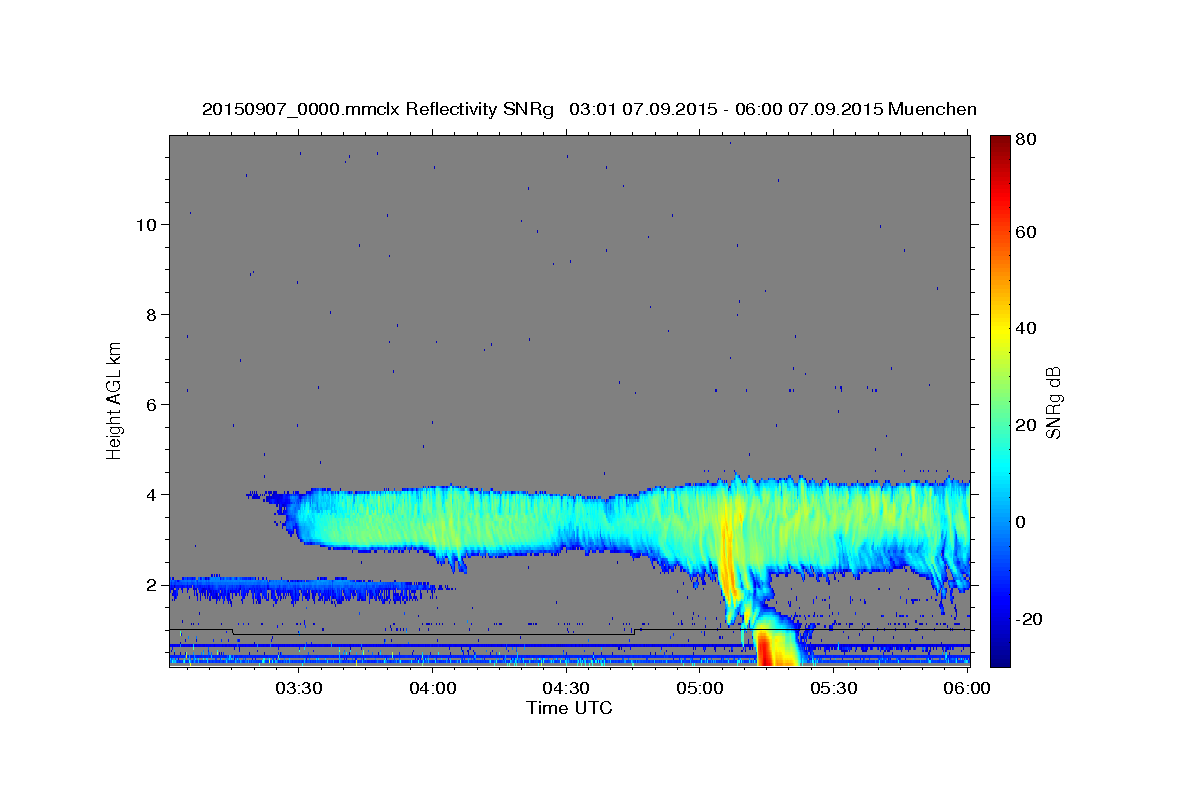Click the 'SNRg dB' colorbar label
Viewport: 1200px width, 800px height.
[x=1053, y=403]
